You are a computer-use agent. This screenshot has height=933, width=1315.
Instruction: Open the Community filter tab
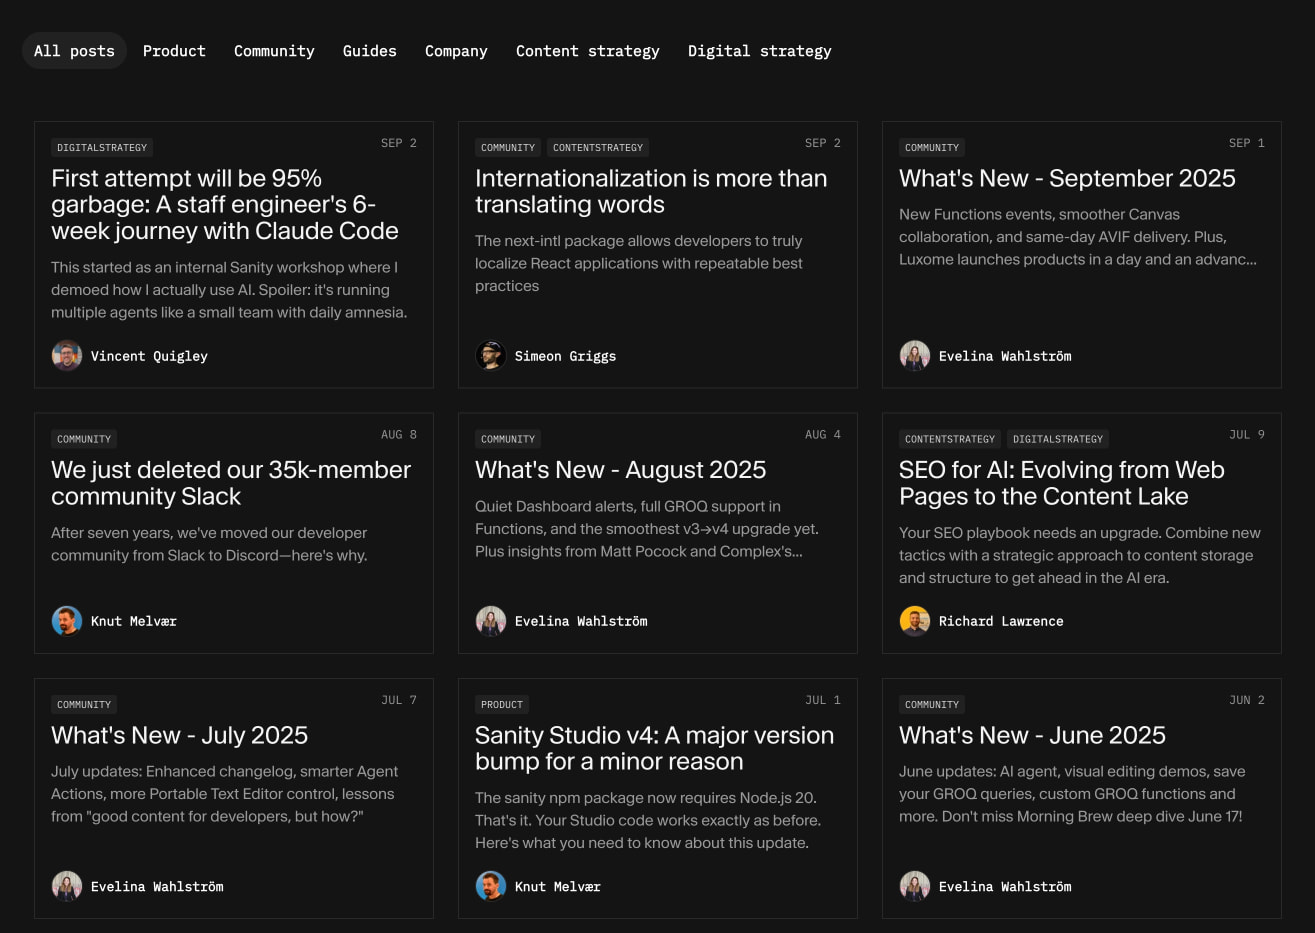click(x=274, y=51)
